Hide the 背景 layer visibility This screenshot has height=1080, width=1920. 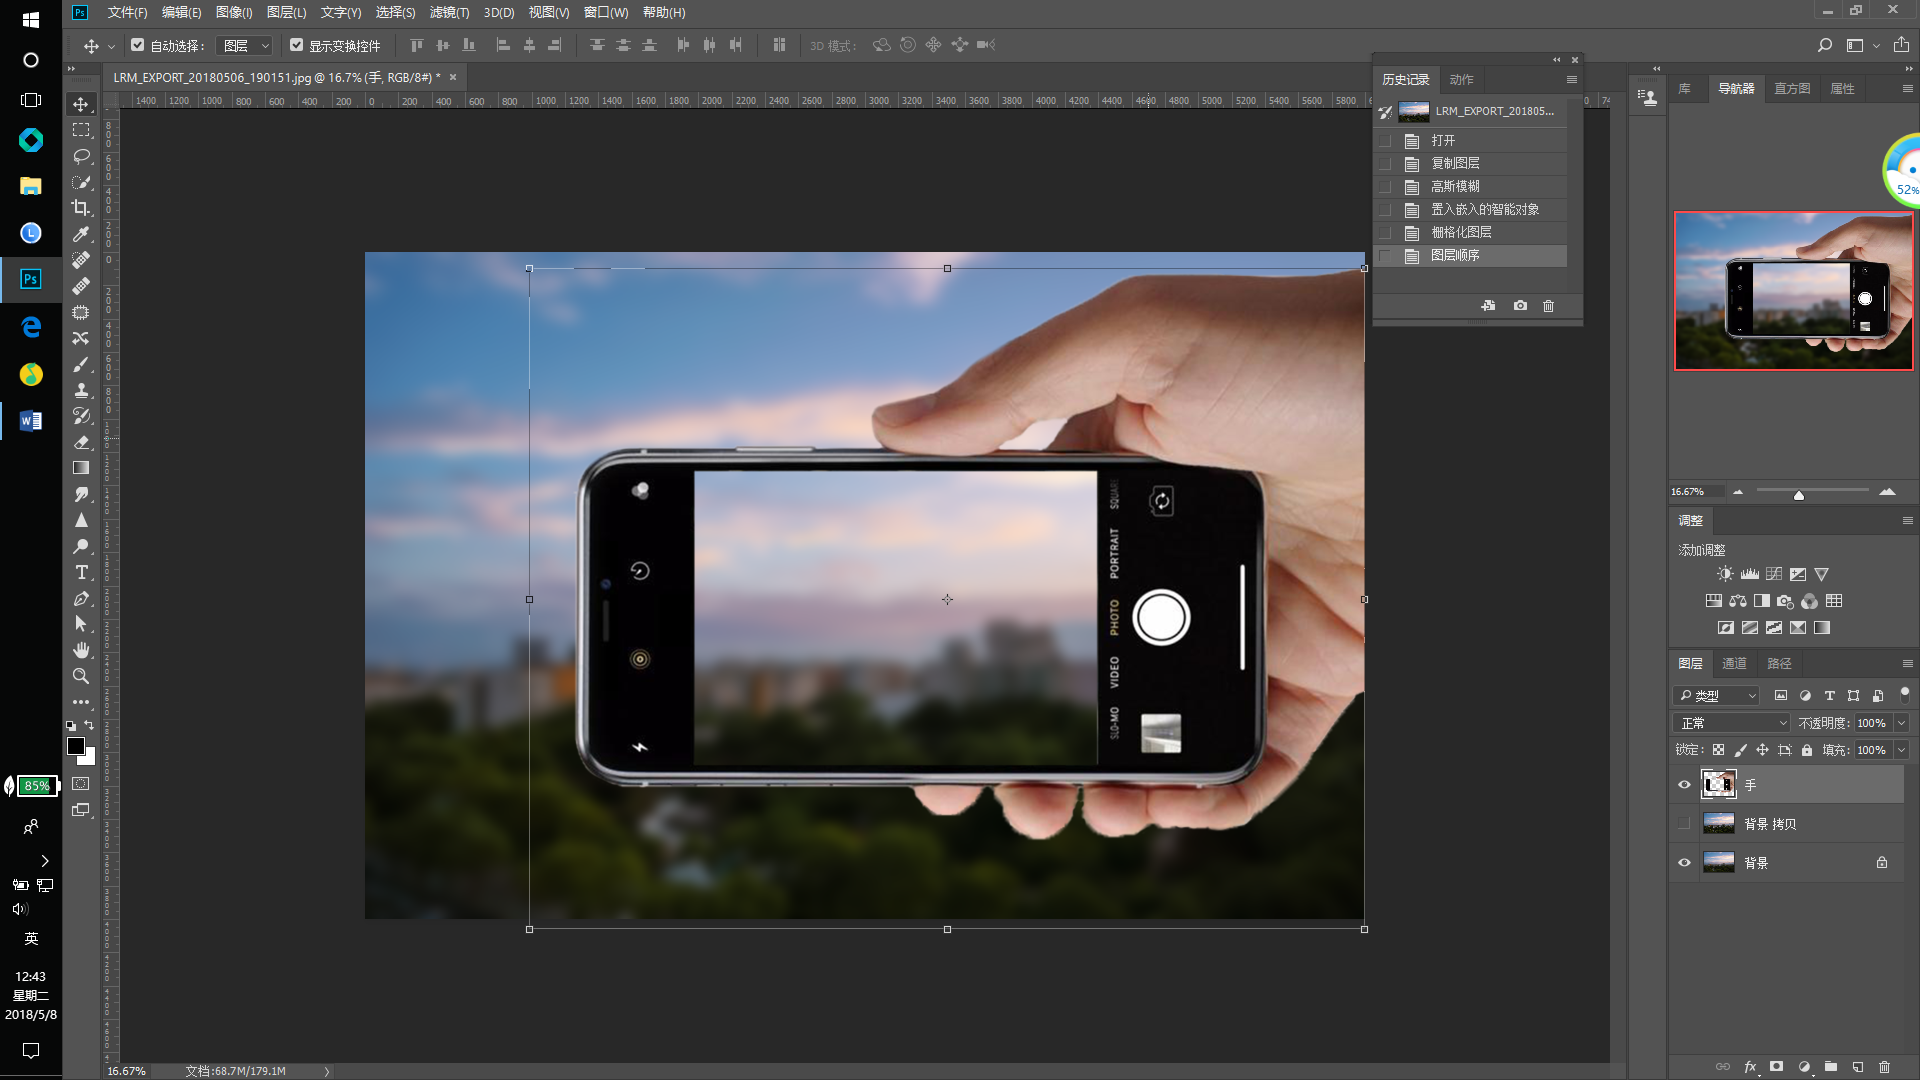tap(1684, 863)
